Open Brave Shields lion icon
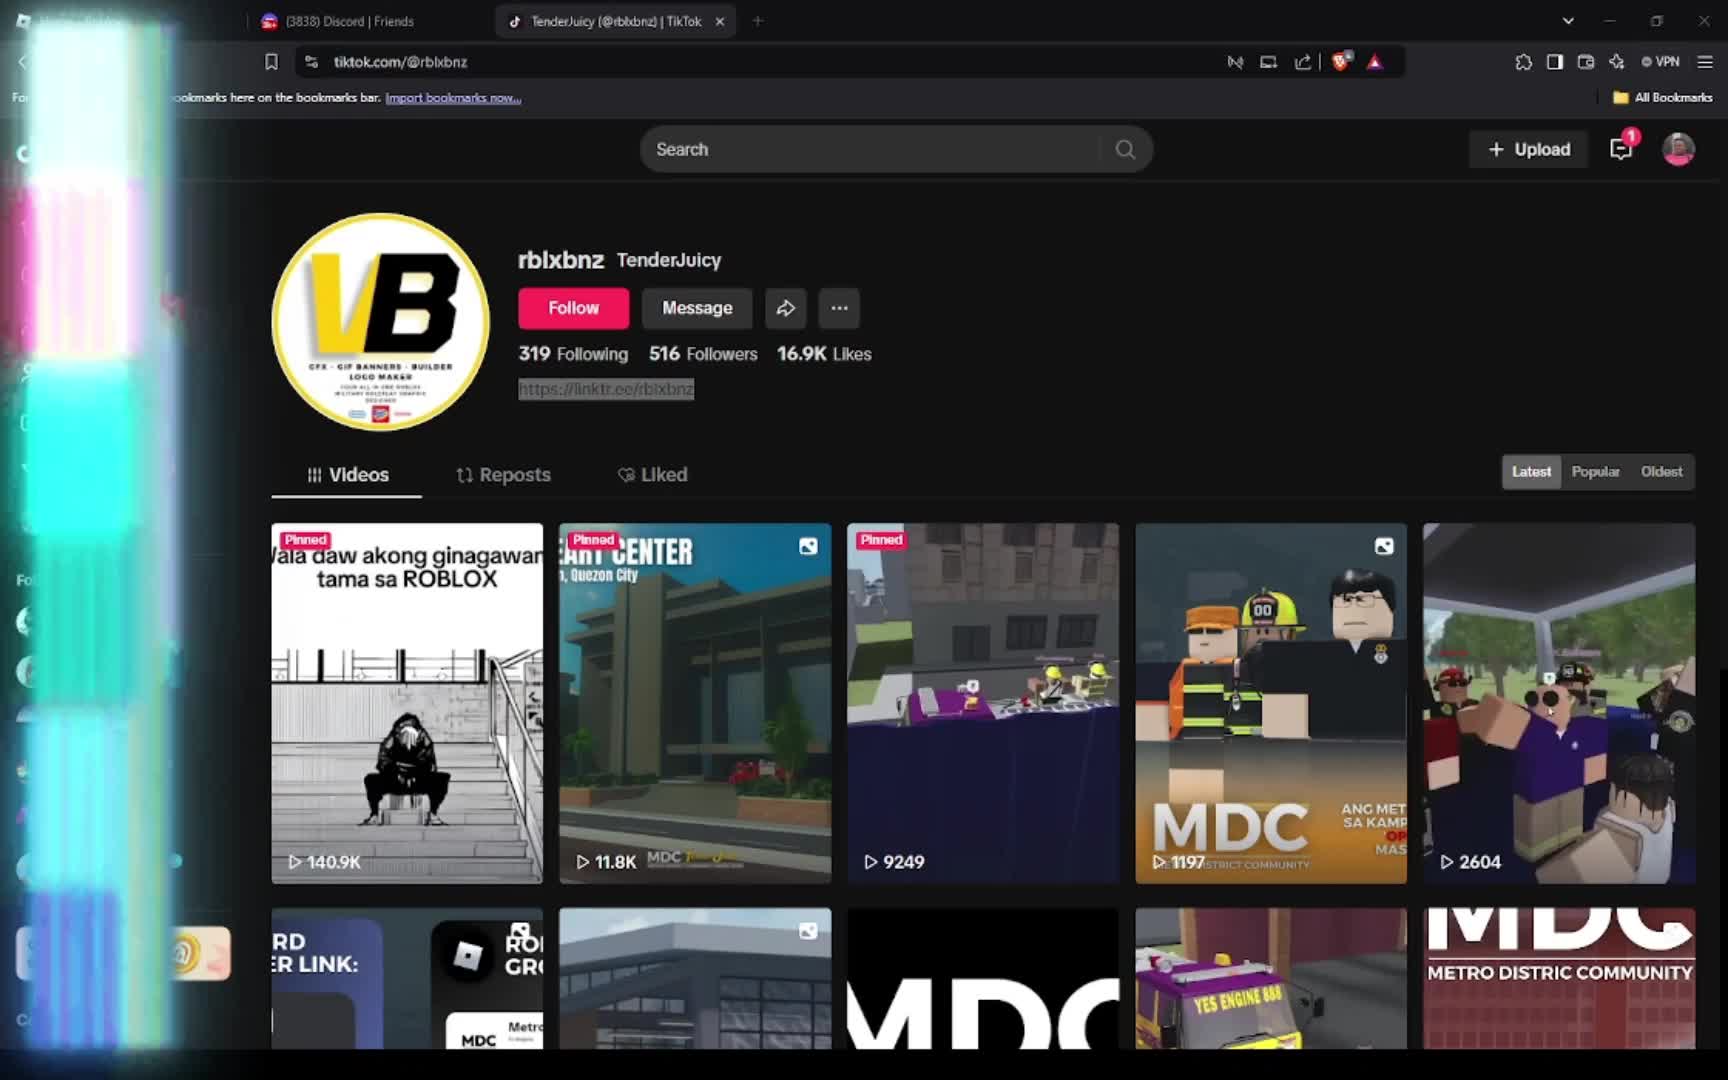This screenshot has height=1080, width=1728. coord(1341,62)
